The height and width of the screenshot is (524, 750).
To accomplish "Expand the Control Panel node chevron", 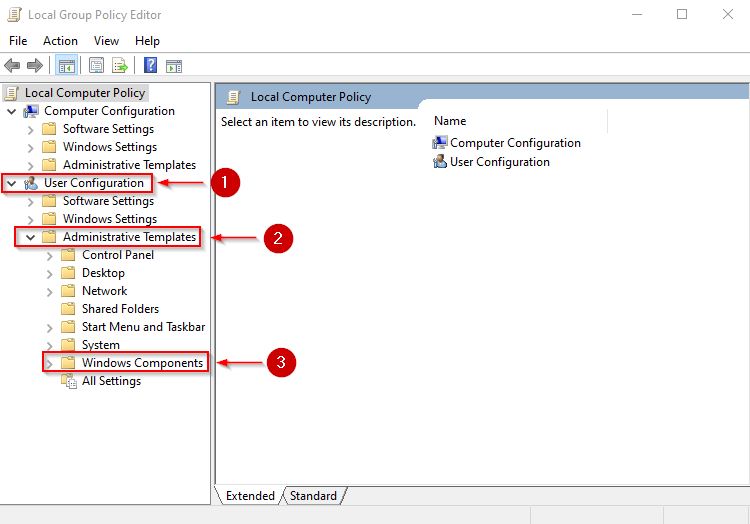I will (50, 256).
